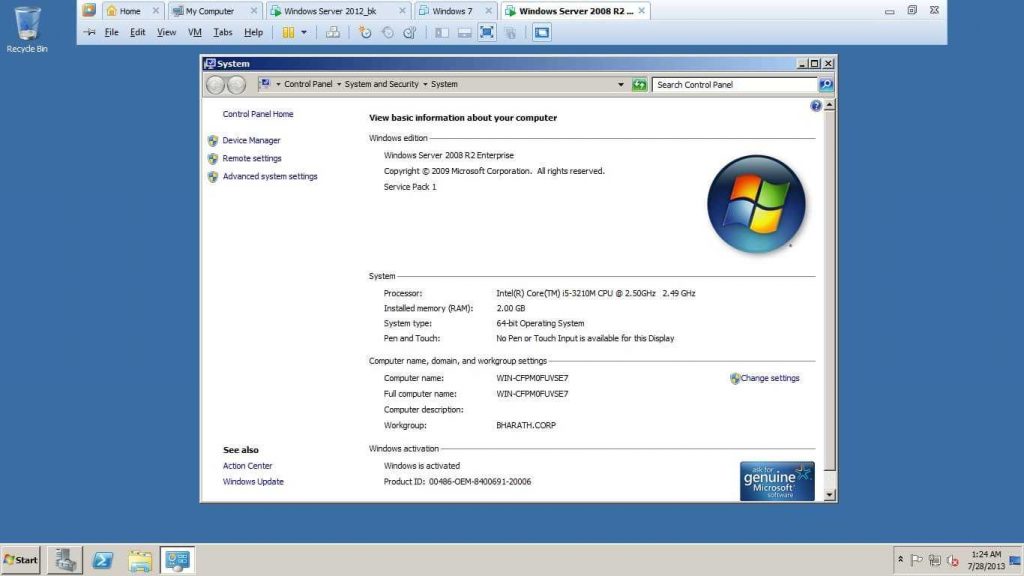Click the yellow Suspend VM icon
This screenshot has height=576, width=1024.
pyautogui.click(x=288, y=32)
